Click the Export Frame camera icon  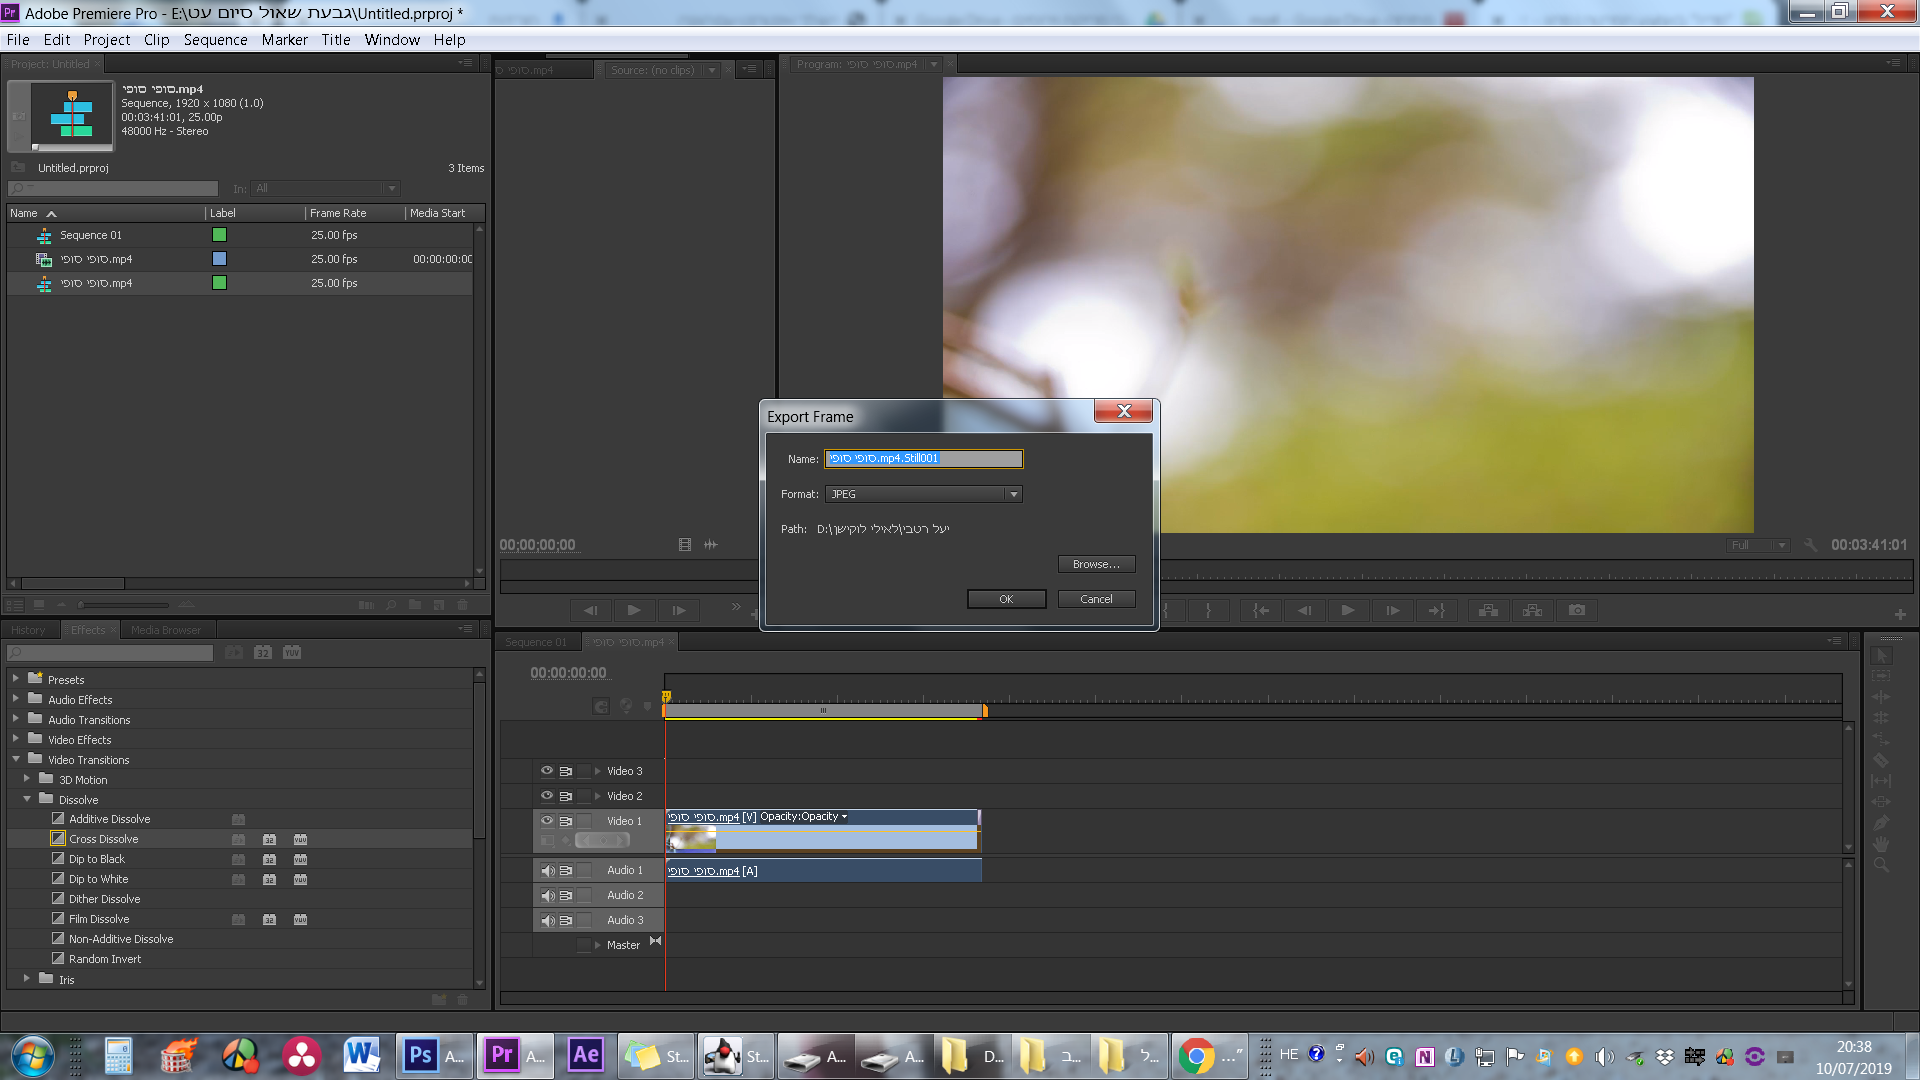coord(1577,610)
